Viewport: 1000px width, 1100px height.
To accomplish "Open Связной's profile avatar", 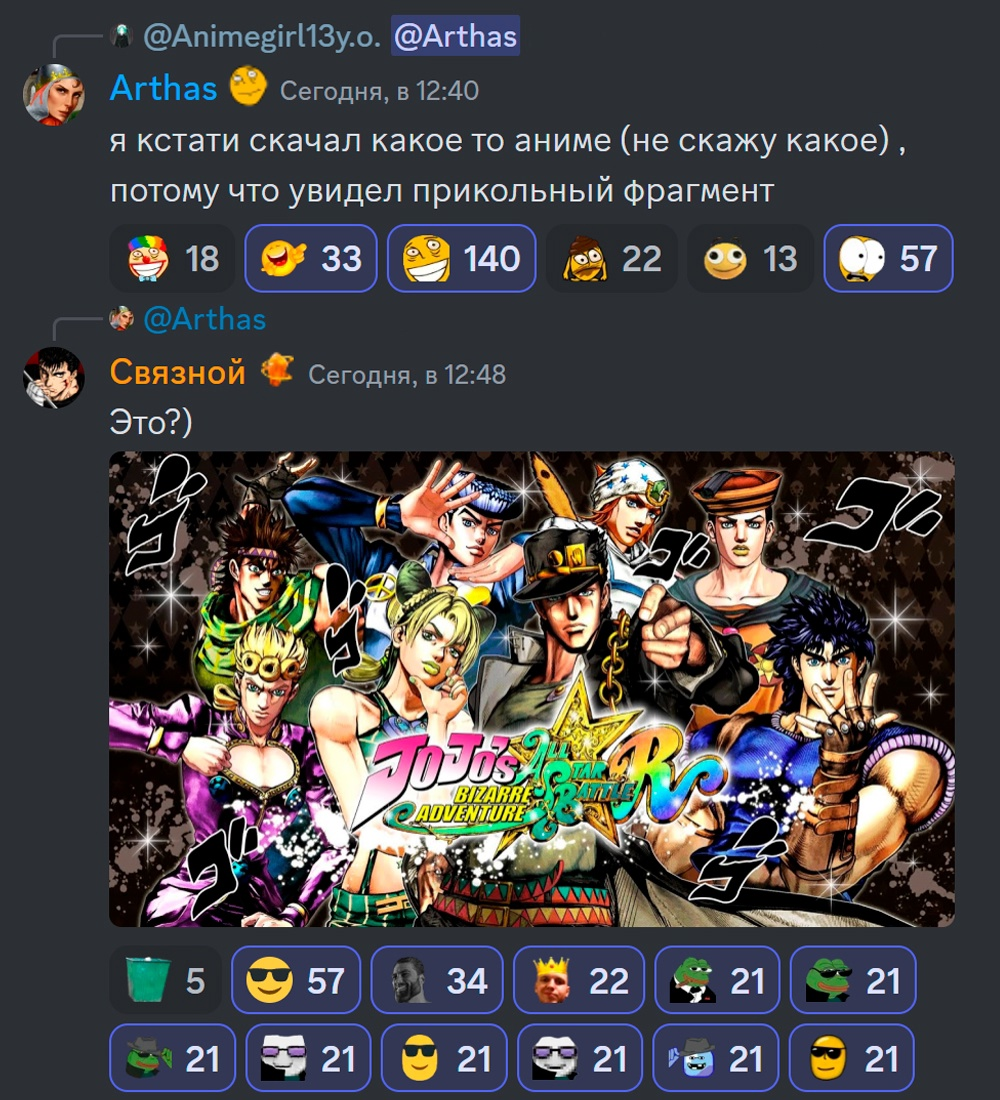I will [54, 377].
